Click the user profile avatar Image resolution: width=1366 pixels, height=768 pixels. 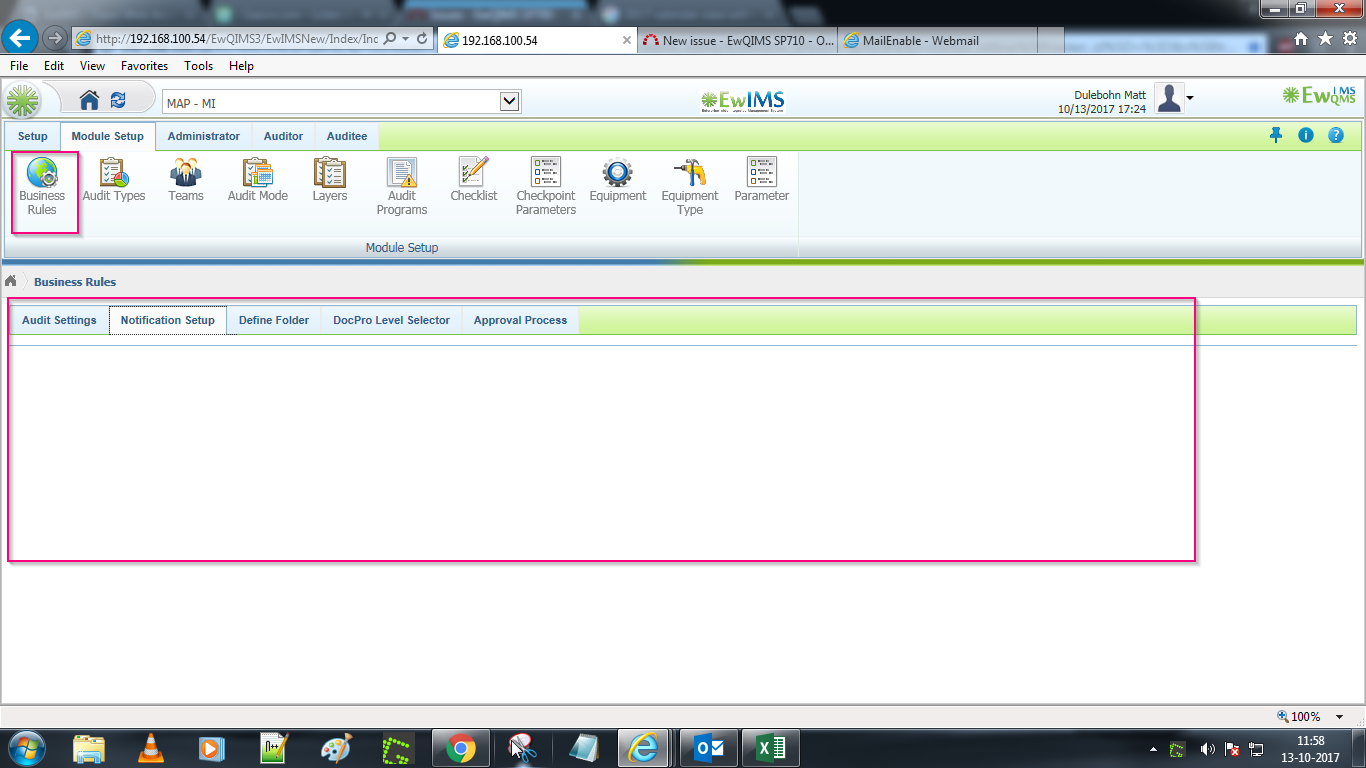point(1169,98)
